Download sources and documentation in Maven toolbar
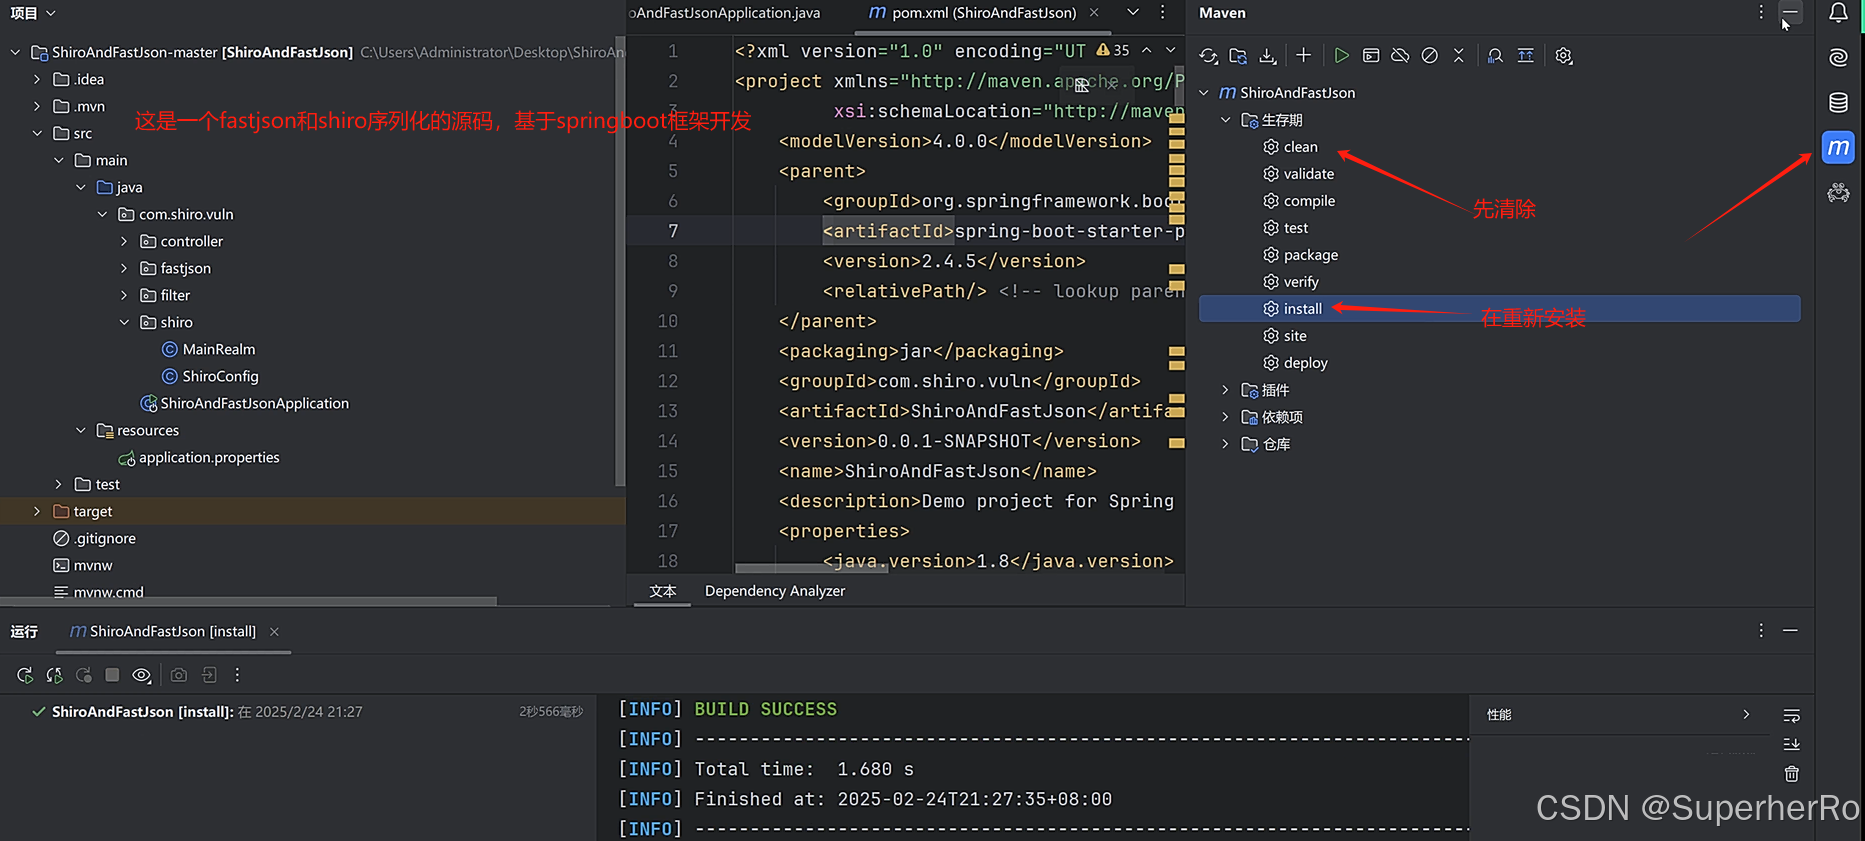This screenshot has width=1865, height=841. pyautogui.click(x=1267, y=56)
